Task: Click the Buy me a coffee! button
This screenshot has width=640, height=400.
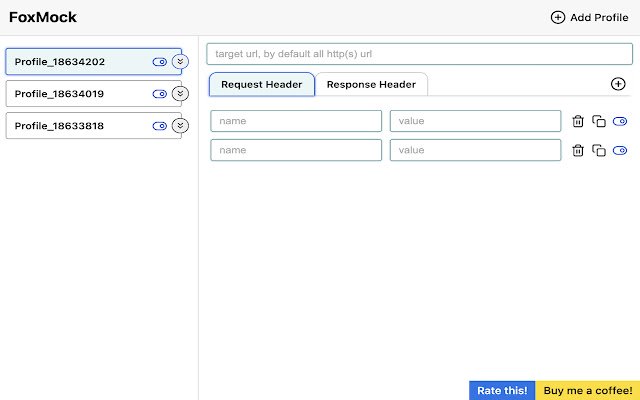Action: pos(588,391)
